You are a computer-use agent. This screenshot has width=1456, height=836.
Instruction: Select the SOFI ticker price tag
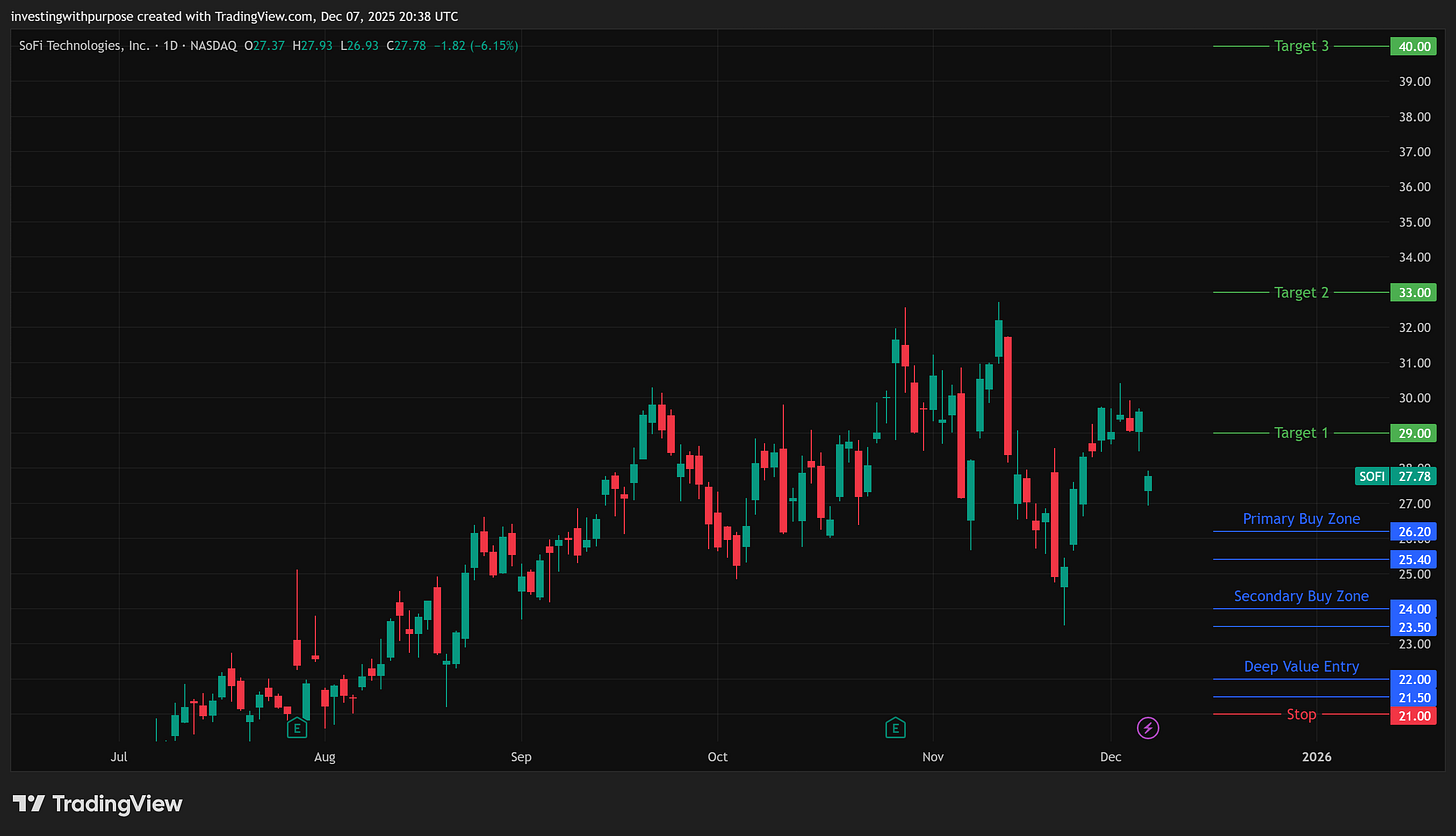point(1371,476)
